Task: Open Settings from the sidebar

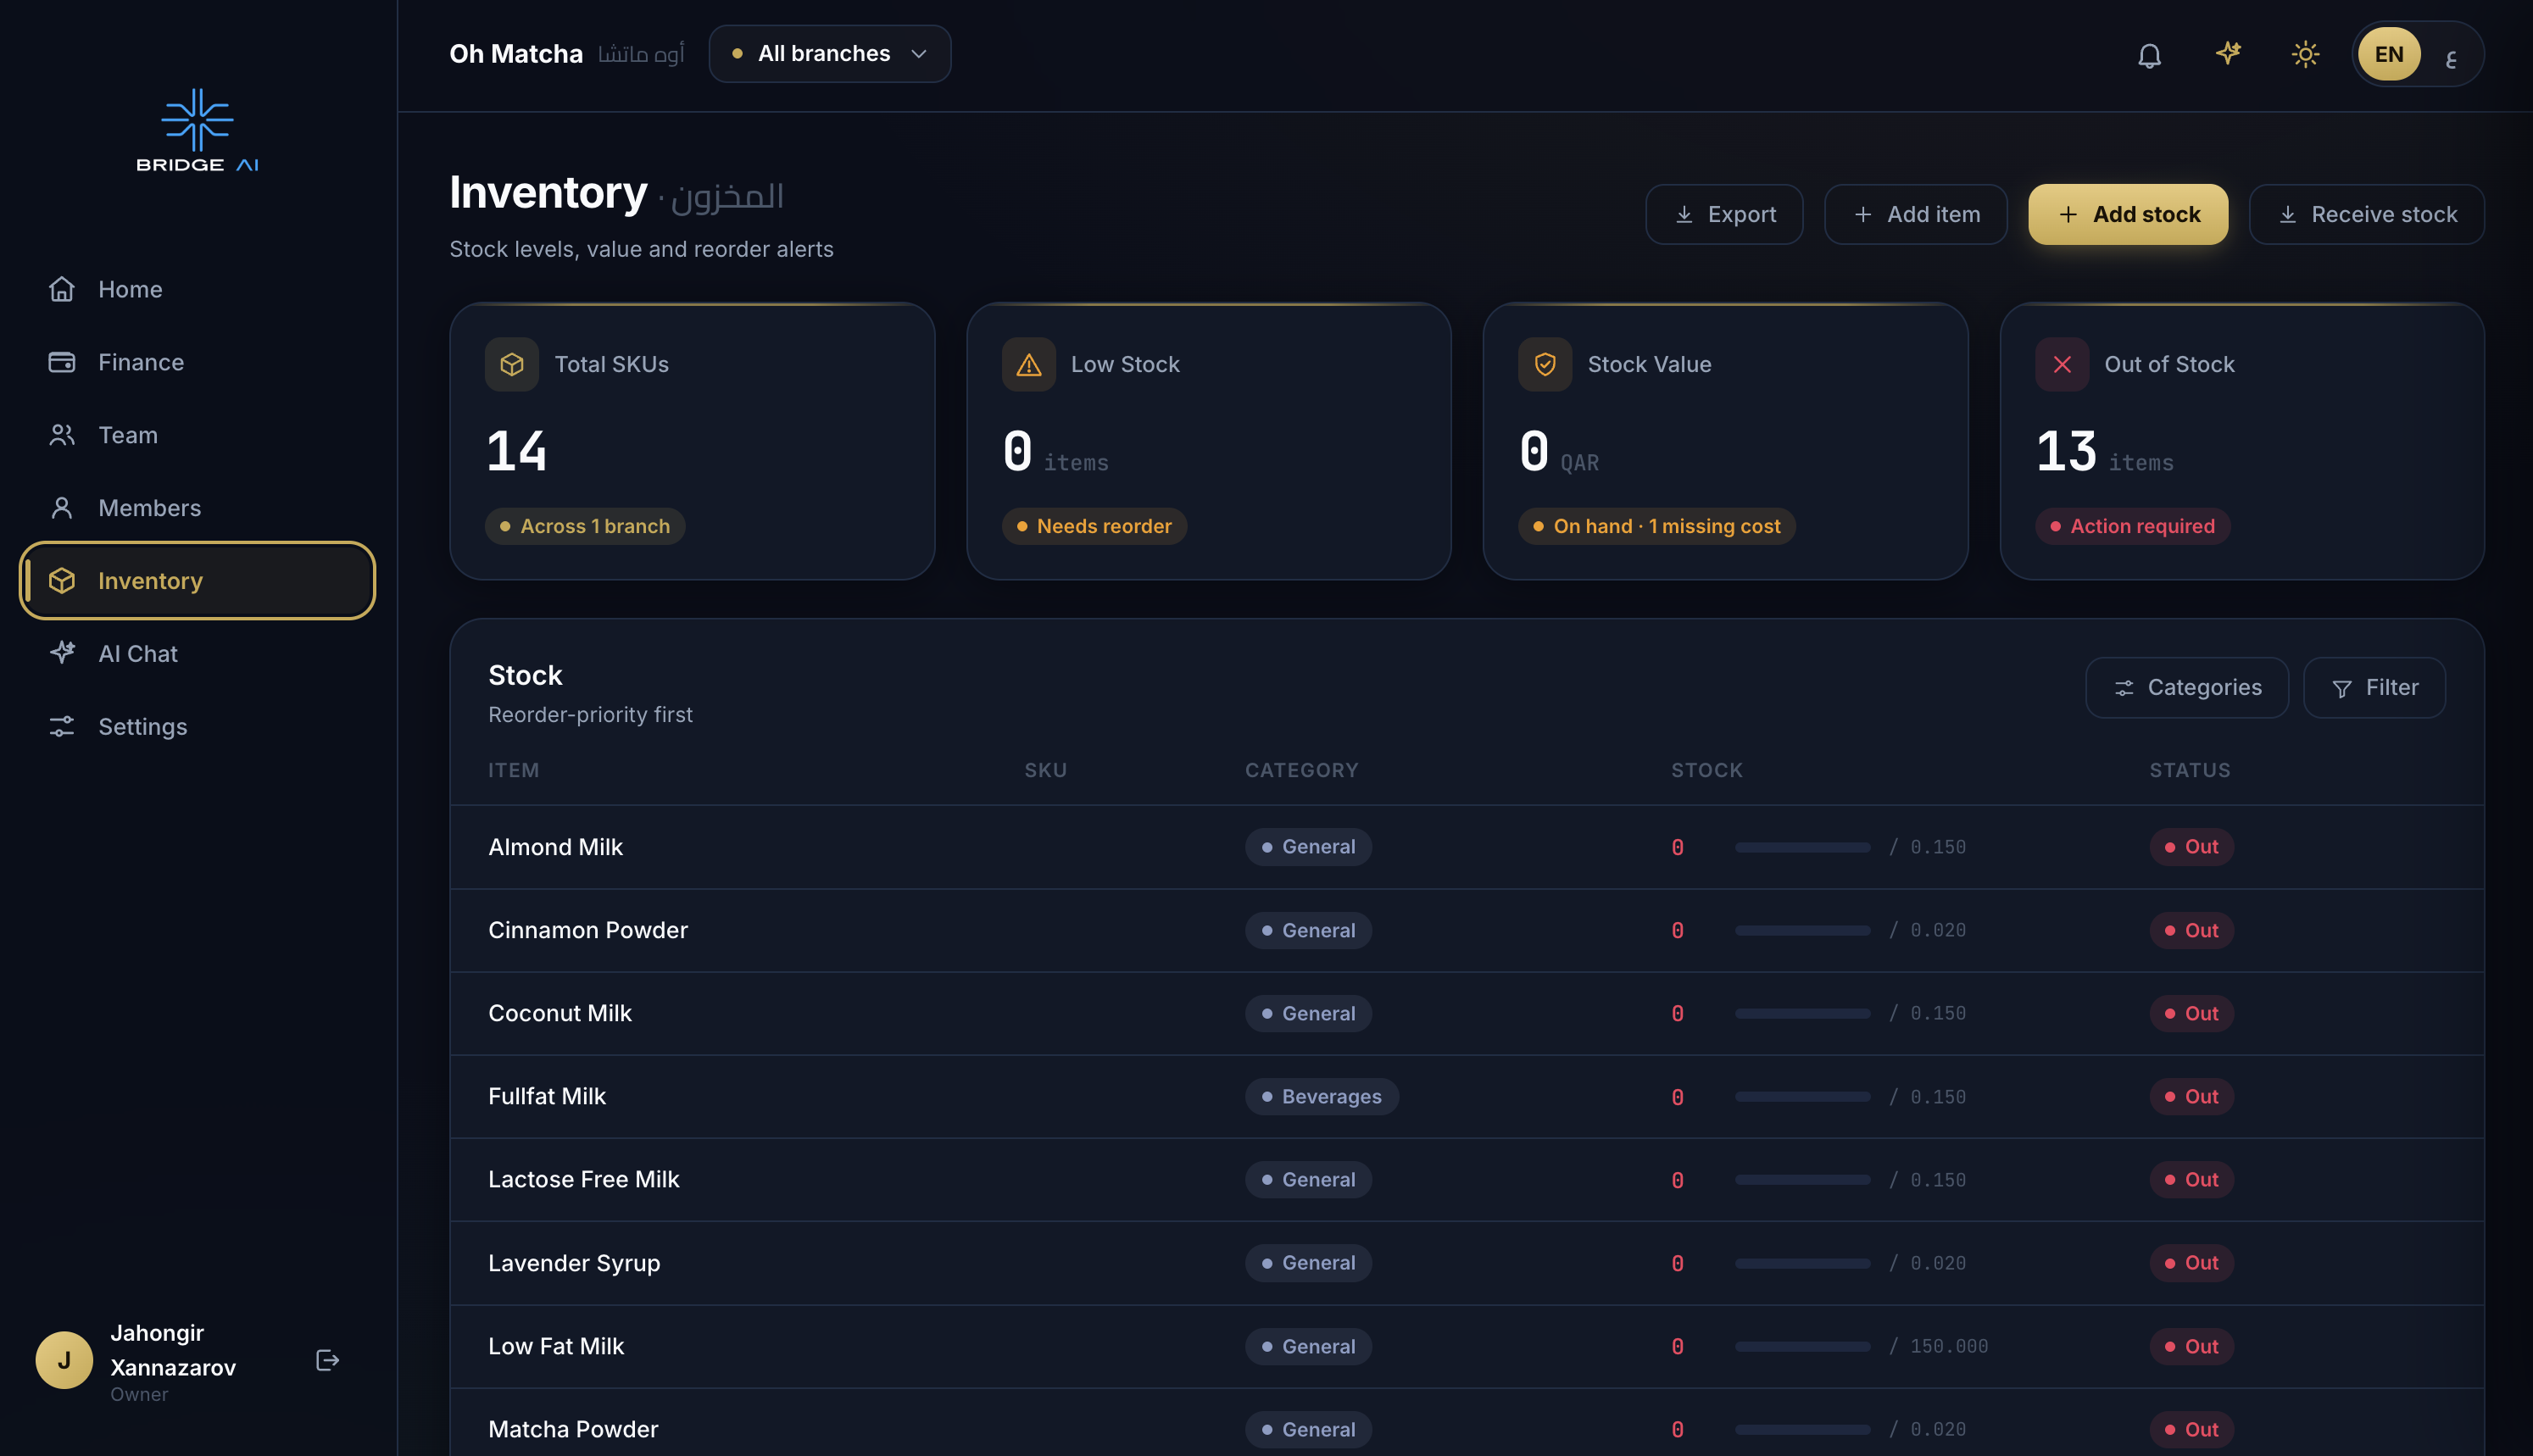Action: tap(198, 727)
